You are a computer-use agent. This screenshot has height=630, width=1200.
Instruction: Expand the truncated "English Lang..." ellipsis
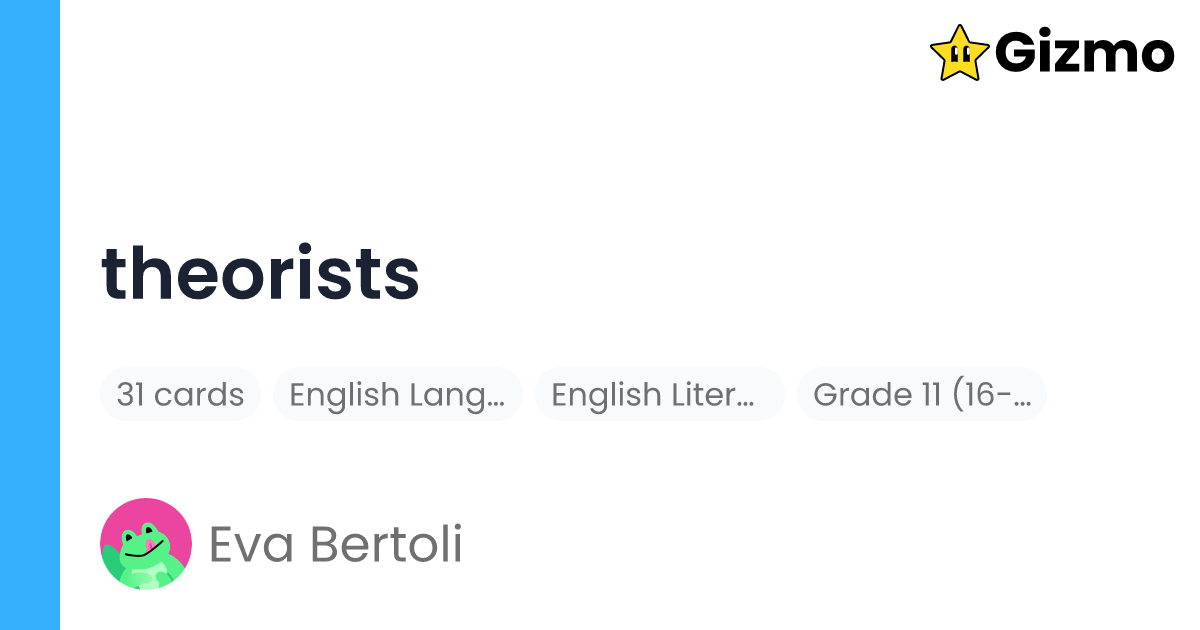pos(495,398)
